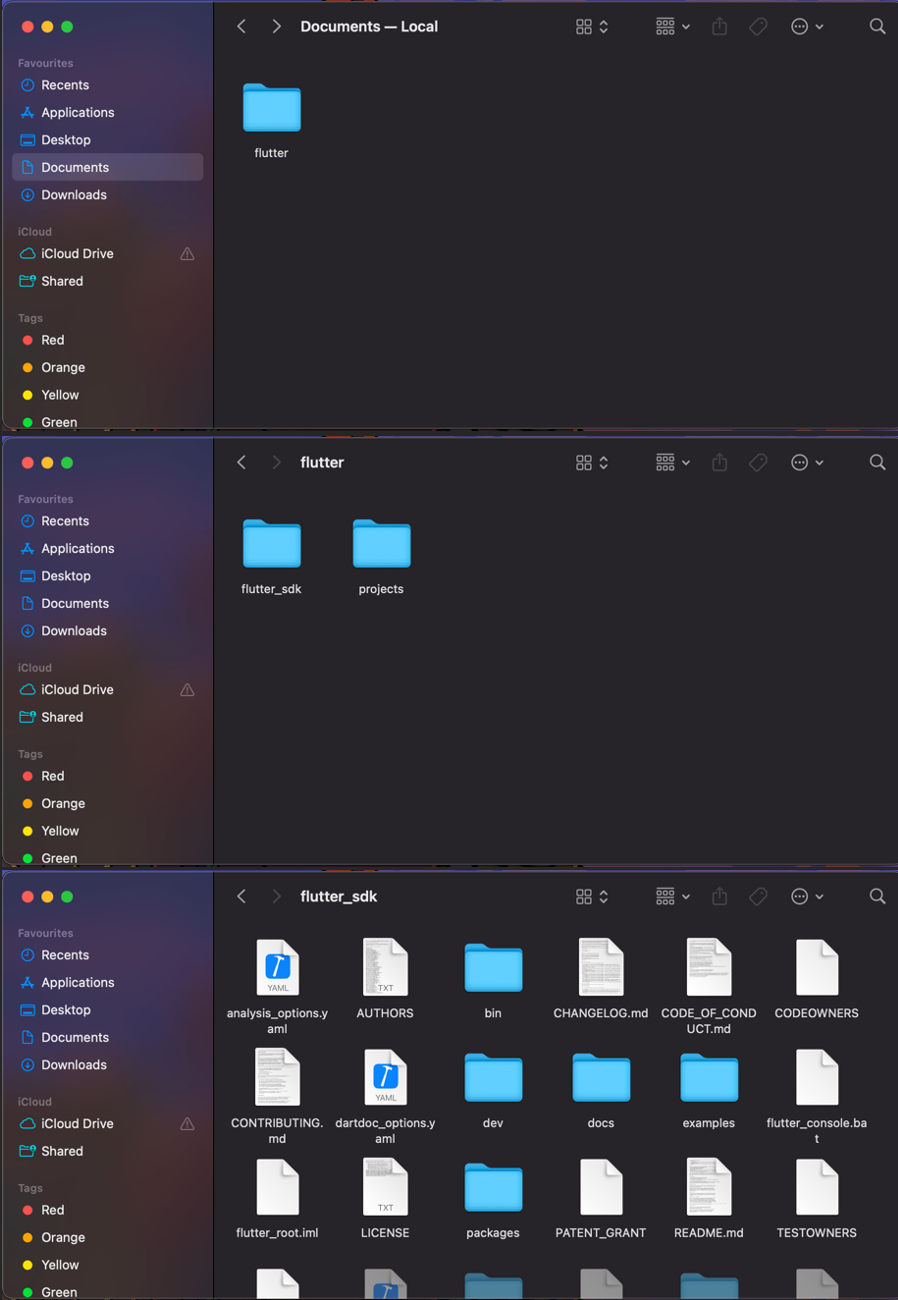Open view mode switcher in flutter window
This screenshot has height=1300, width=898.
coord(592,462)
